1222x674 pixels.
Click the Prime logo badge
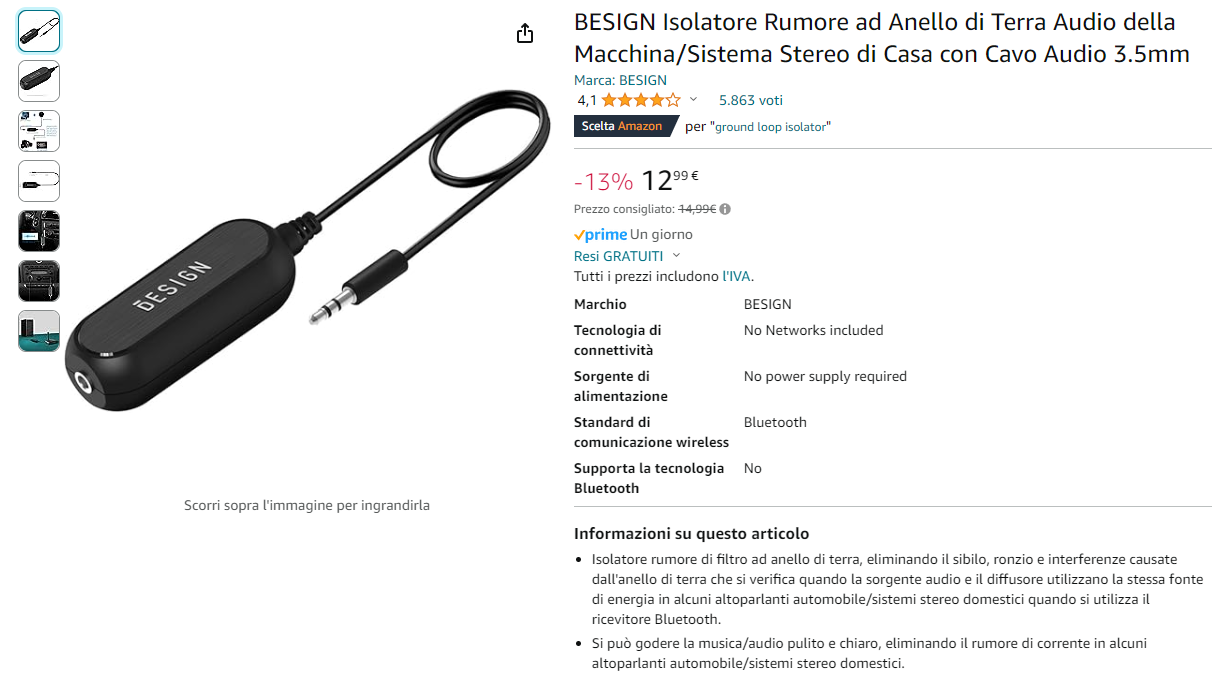coord(600,234)
